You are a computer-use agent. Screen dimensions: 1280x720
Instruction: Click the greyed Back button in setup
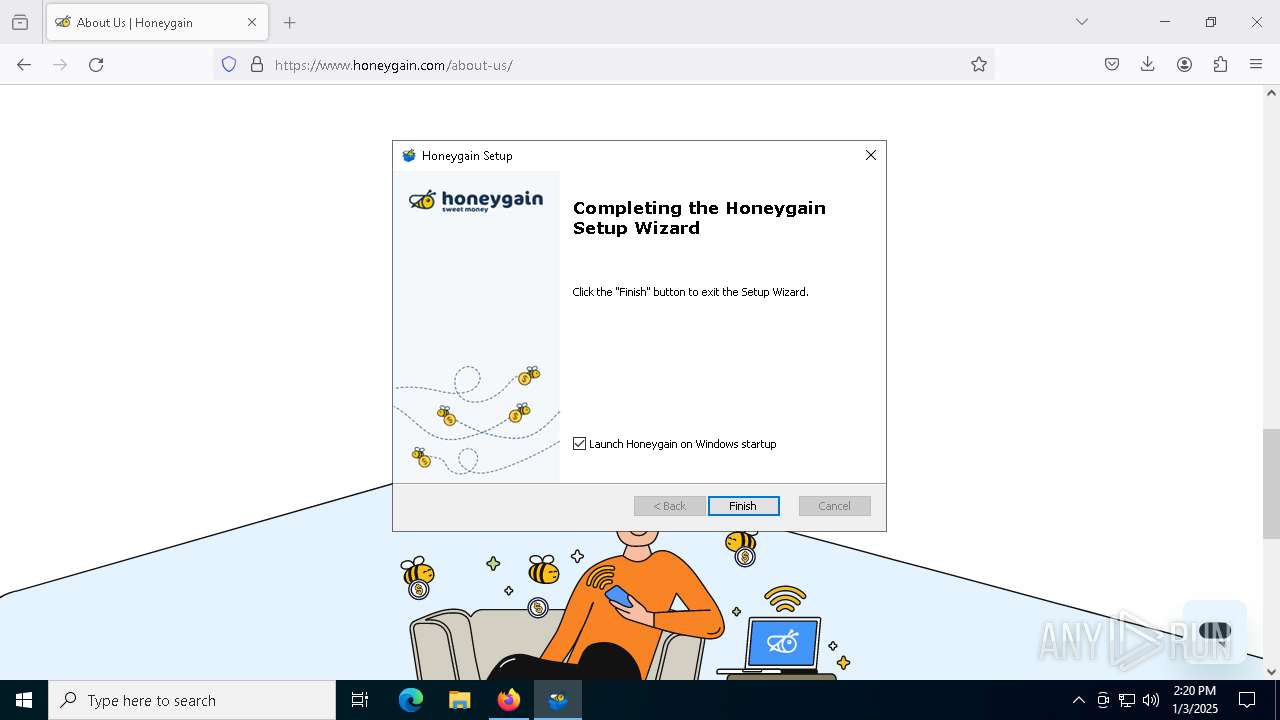pyautogui.click(x=670, y=506)
